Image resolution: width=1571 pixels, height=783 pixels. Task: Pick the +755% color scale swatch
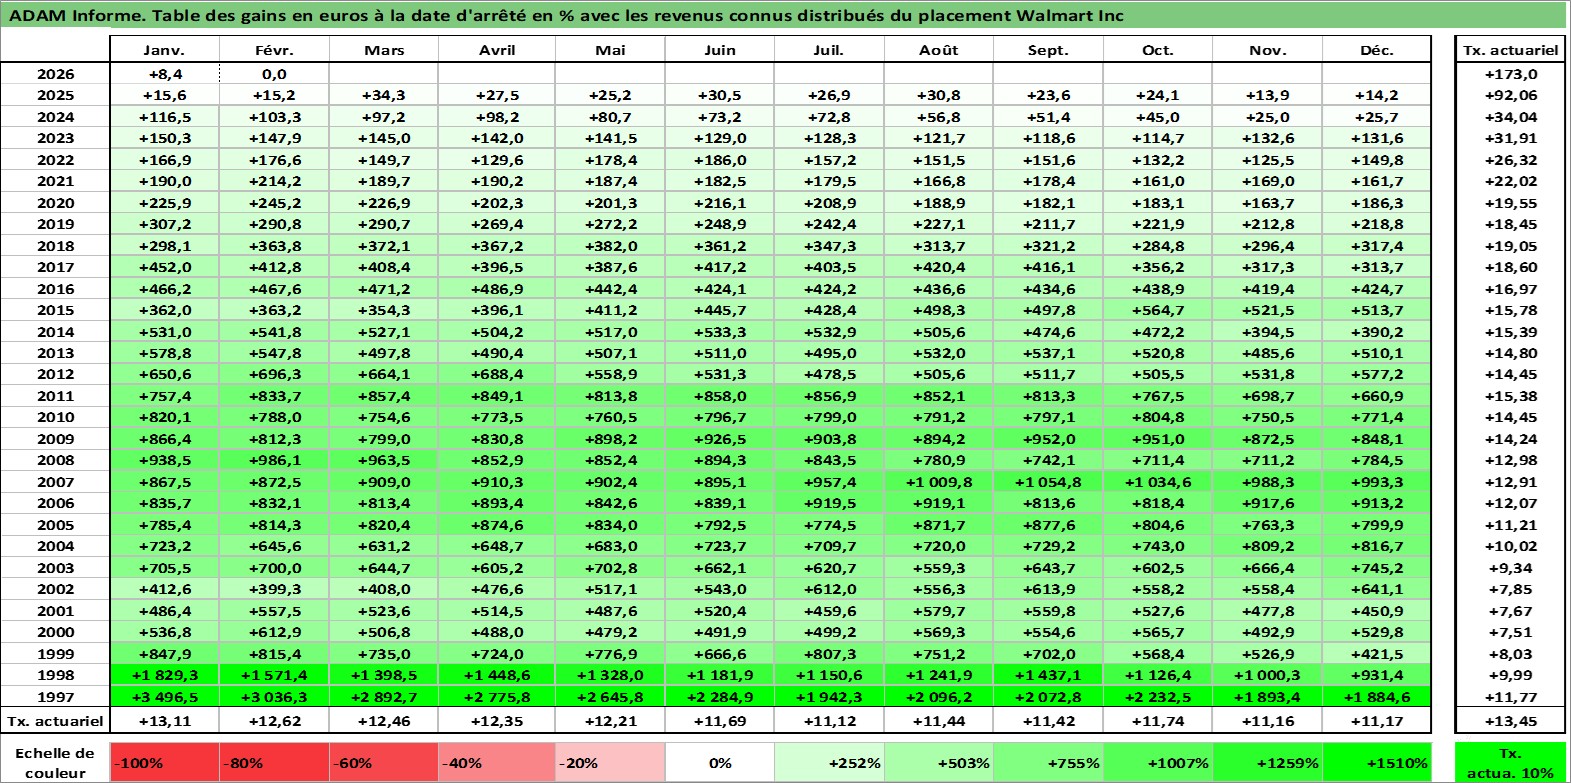coord(1048,762)
